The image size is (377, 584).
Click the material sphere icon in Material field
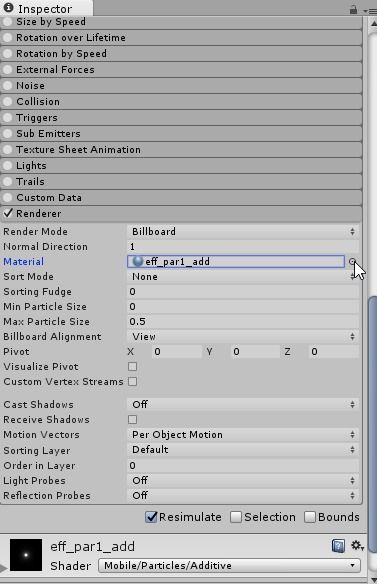(x=138, y=261)
